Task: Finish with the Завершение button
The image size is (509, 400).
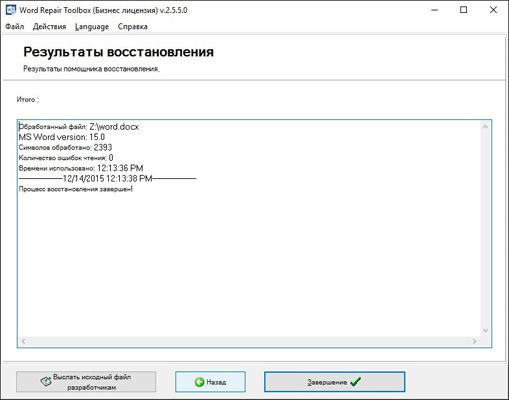Action: pyautogui.click(x=335, y=382)
